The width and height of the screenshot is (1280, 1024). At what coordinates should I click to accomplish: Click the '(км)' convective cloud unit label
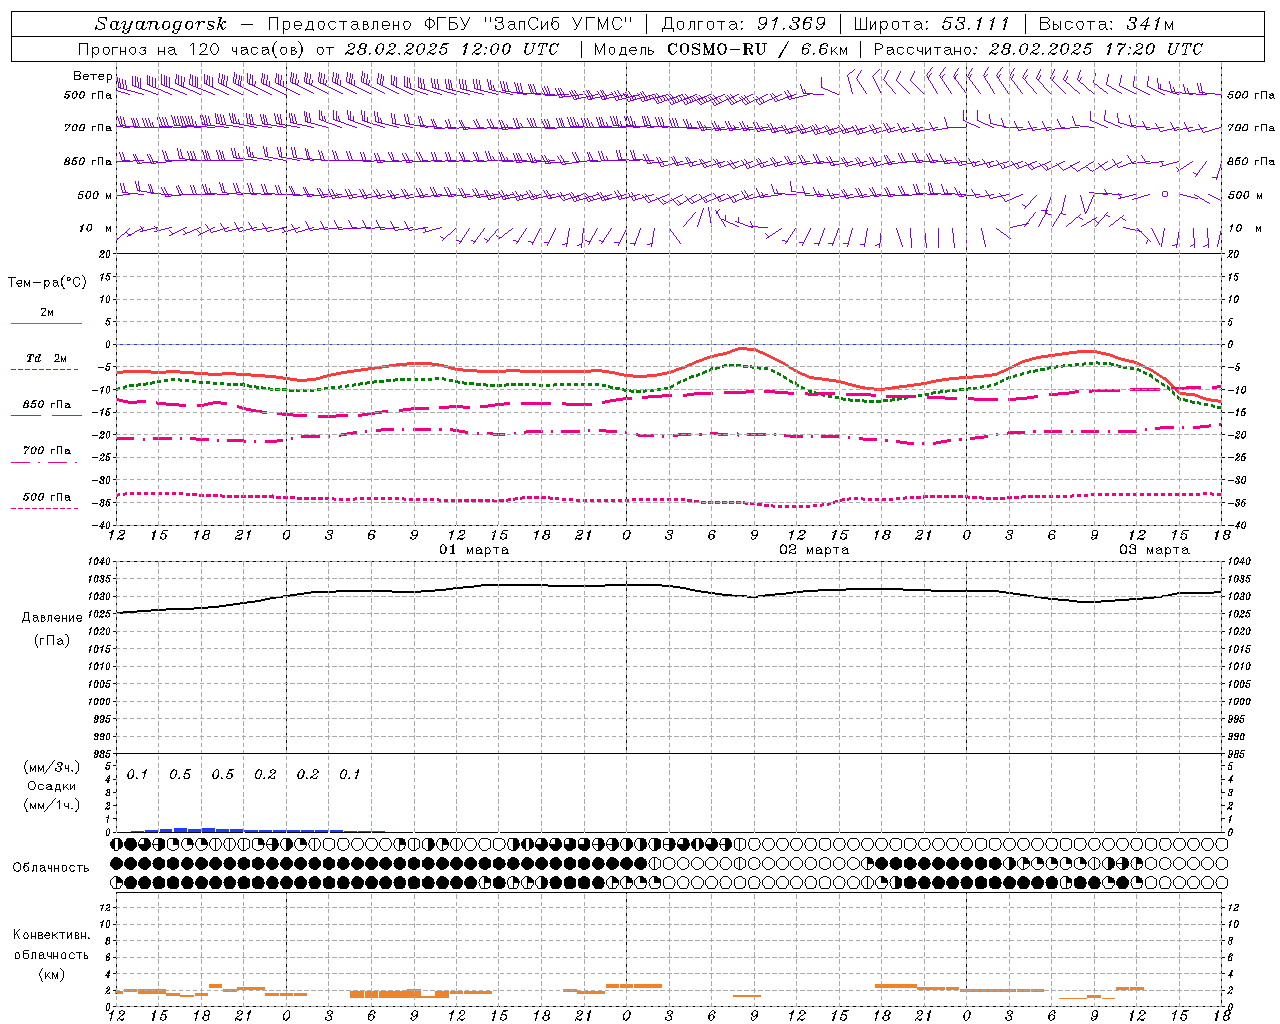[x=51, y=974]
